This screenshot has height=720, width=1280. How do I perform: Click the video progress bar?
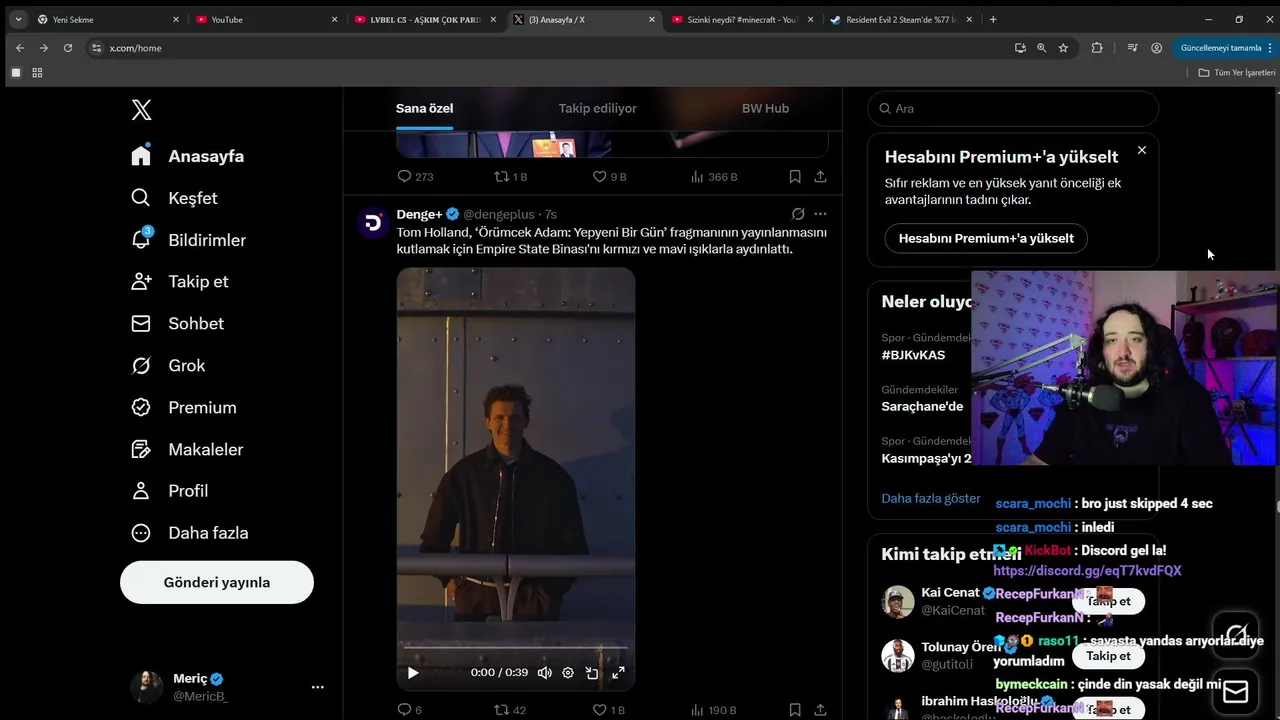[516, 648]
